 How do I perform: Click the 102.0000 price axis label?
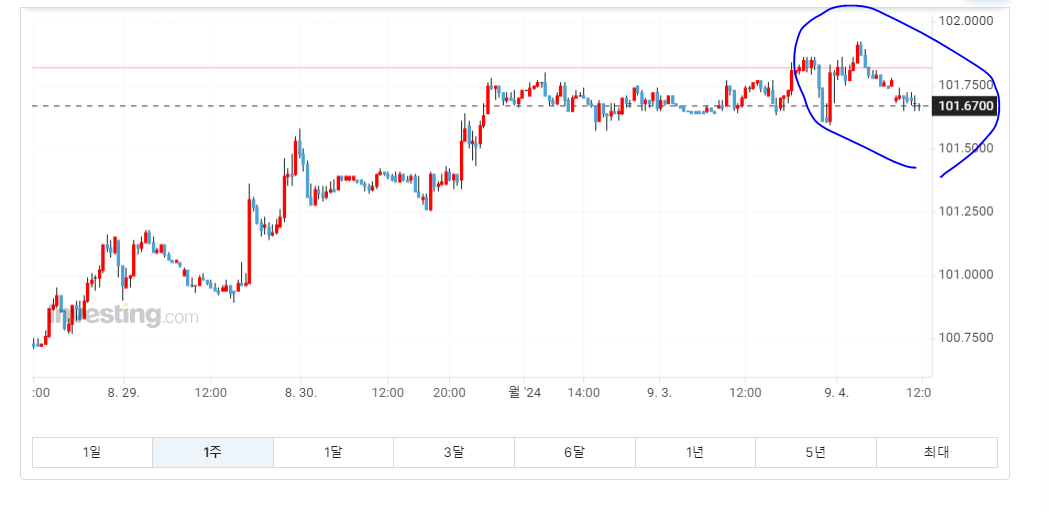click(964, 21)
